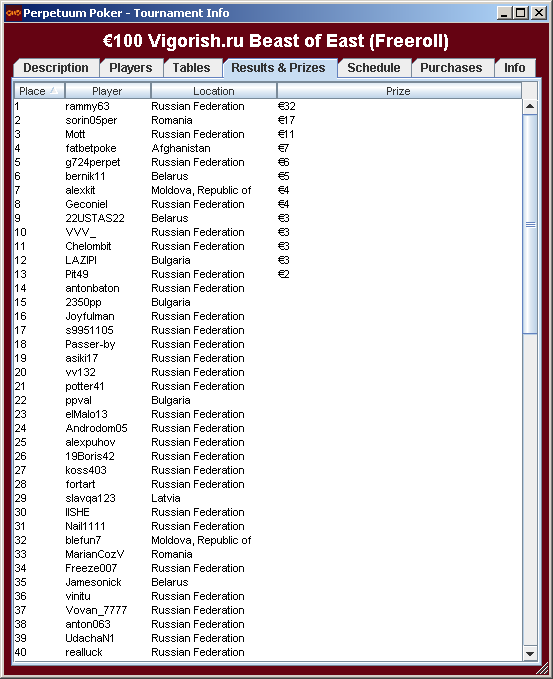This screenshot has height=679, width=553.
Task: Select player fatbetpoke
Action: 91,148
